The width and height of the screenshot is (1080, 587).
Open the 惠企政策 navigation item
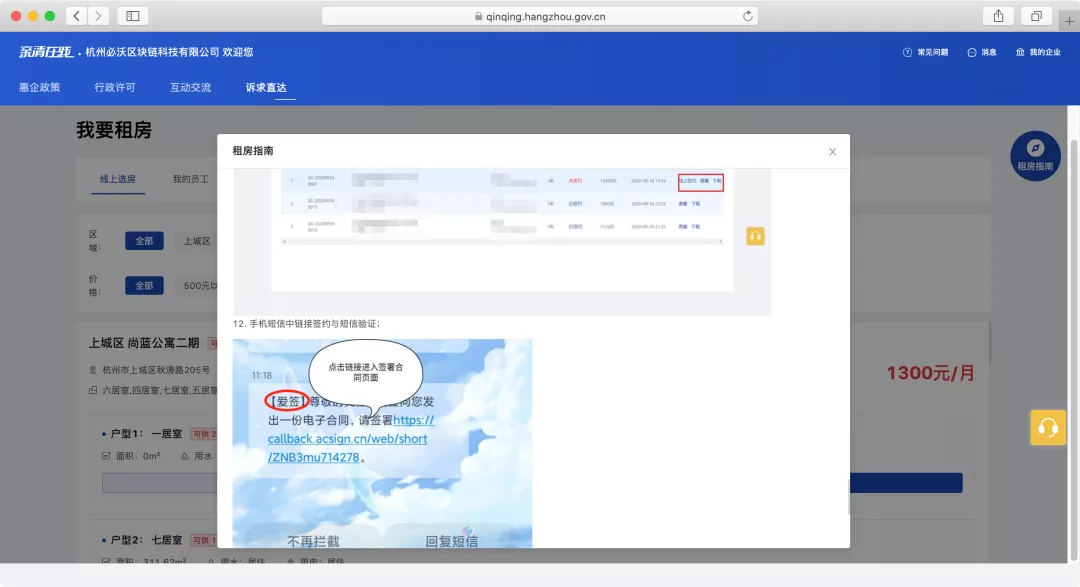point(39,87)
